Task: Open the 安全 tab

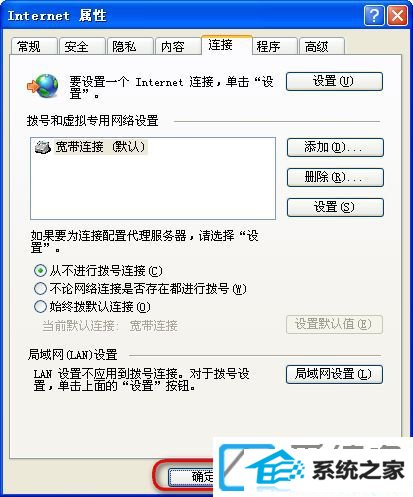Action: (x=82, y=46)
